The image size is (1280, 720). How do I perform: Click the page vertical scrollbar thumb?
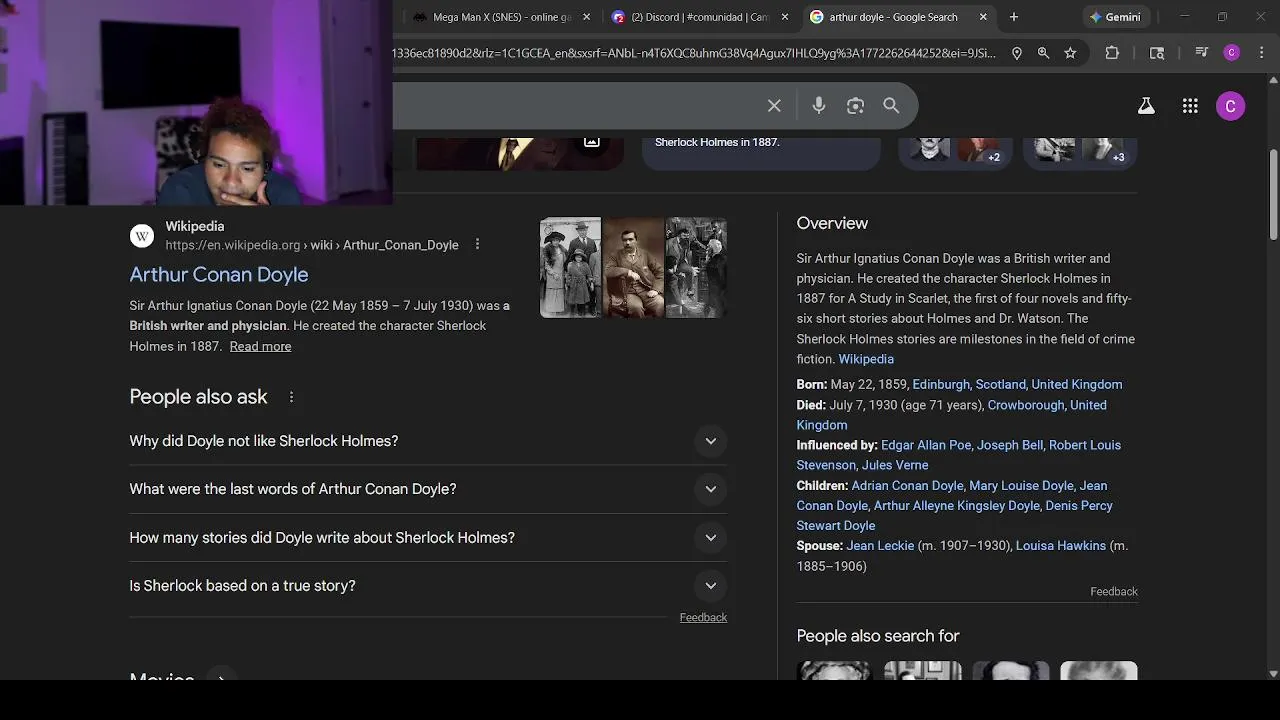coord(1273,195)
